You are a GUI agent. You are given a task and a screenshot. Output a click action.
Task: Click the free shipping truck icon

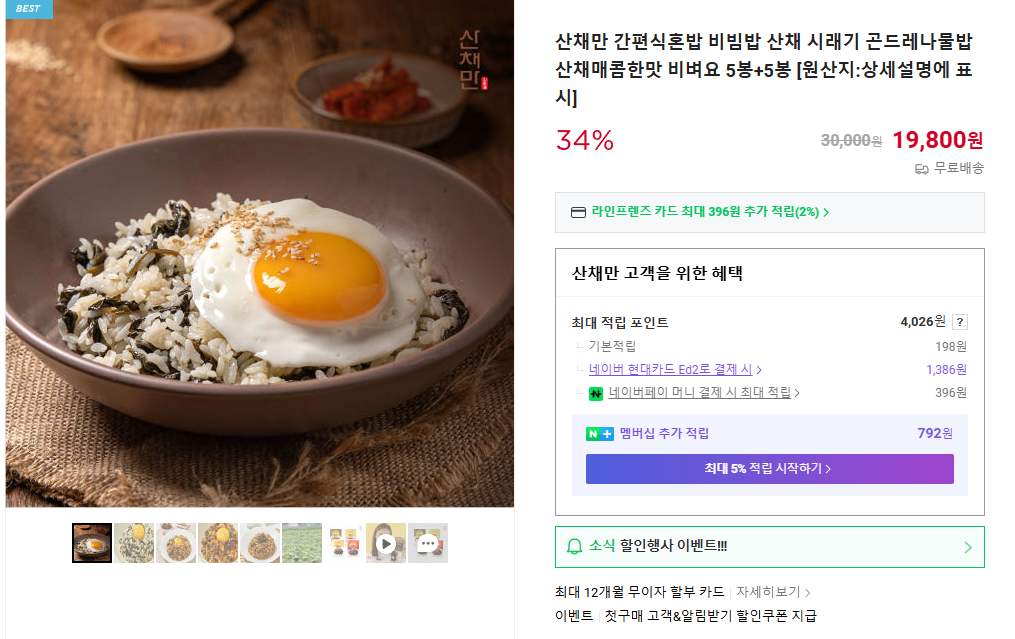[x=922, y=169]
